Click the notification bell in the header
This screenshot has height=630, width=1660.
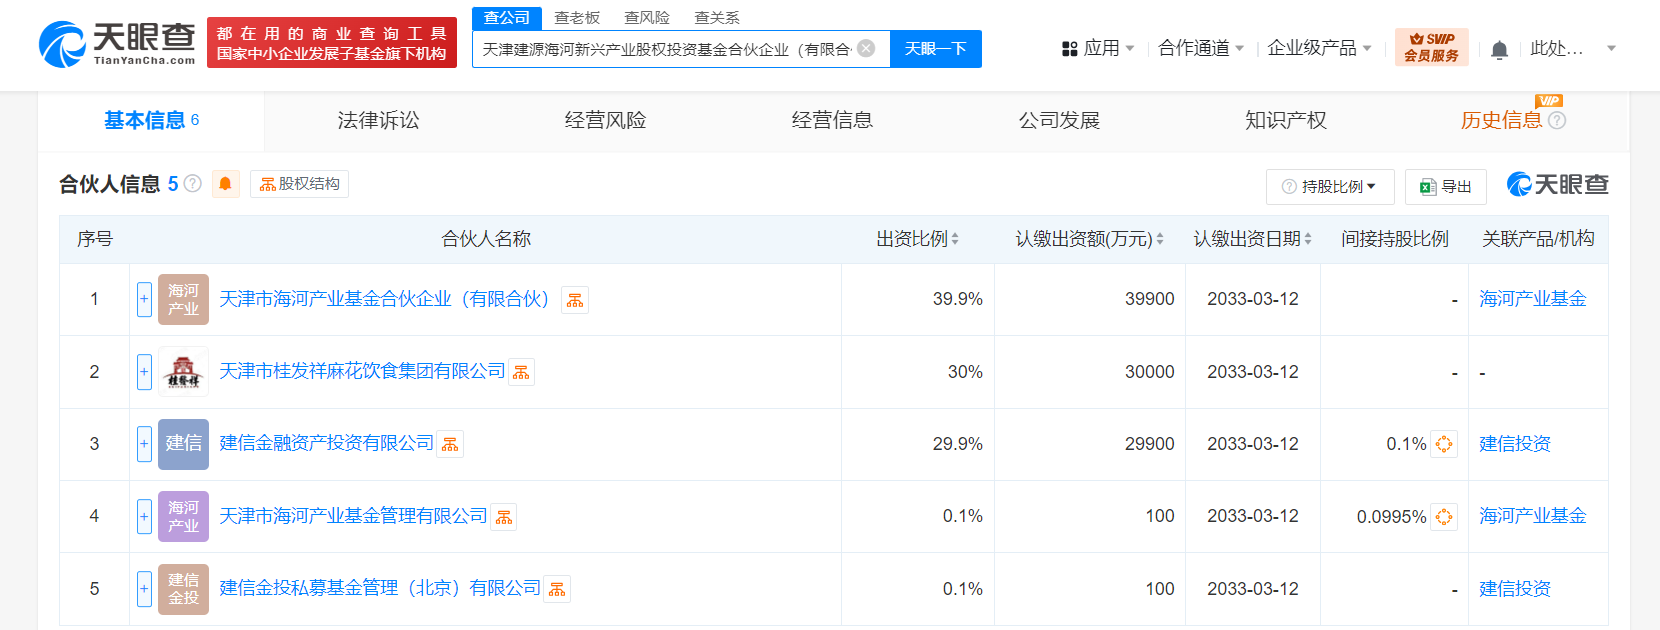tap(1499, 50)
